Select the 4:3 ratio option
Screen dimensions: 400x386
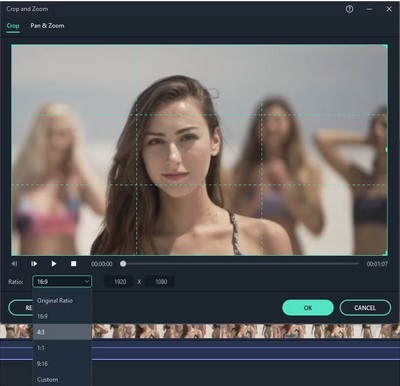coord(62,332)
